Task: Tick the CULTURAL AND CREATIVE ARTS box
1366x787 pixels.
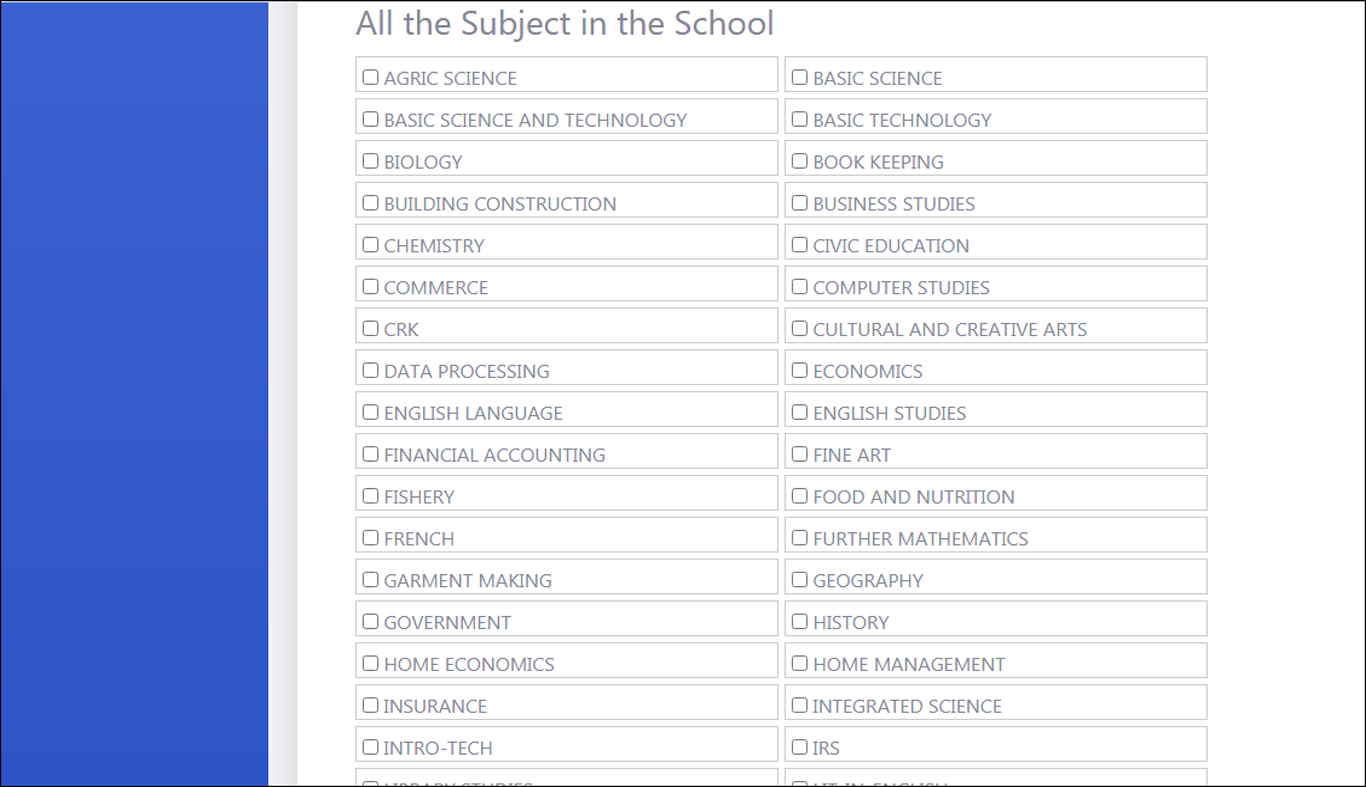Action: pyautogui.click(x=799, y=328)
